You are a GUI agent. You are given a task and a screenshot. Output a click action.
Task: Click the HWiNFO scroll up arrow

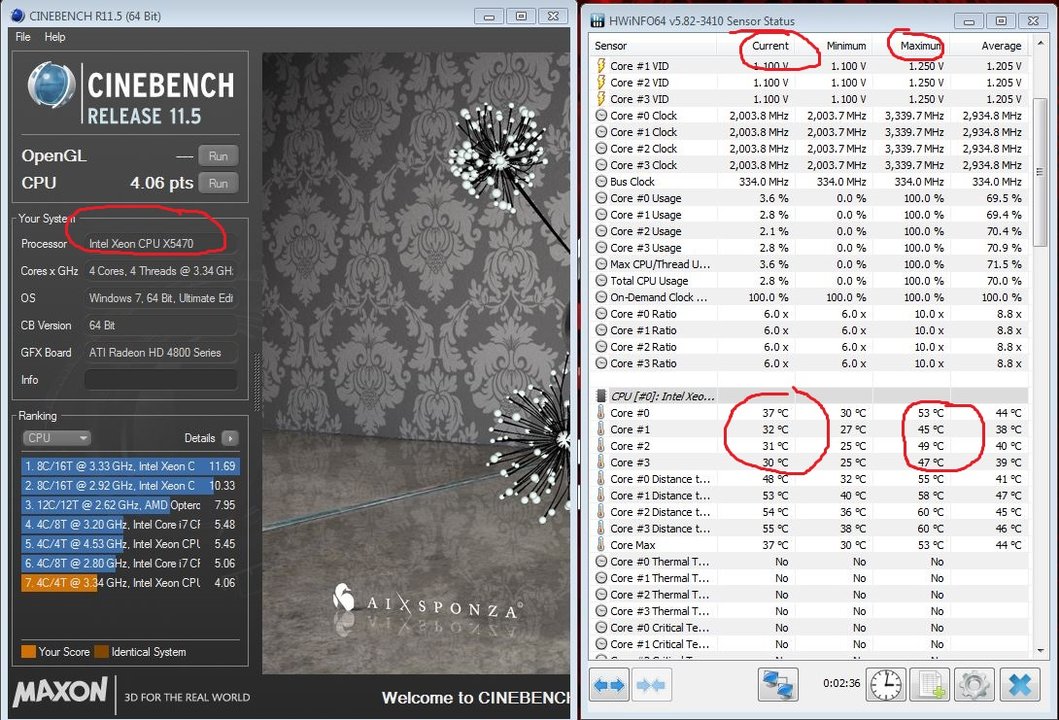click(1040, 45)
